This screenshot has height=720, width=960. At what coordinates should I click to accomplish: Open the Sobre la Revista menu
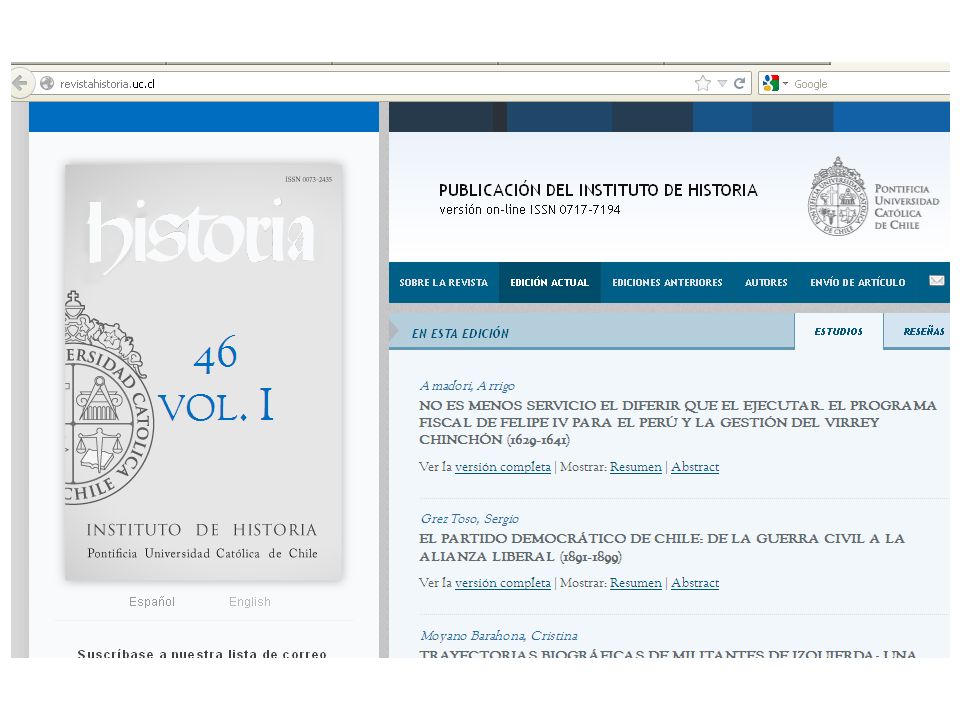coord(444,282)
